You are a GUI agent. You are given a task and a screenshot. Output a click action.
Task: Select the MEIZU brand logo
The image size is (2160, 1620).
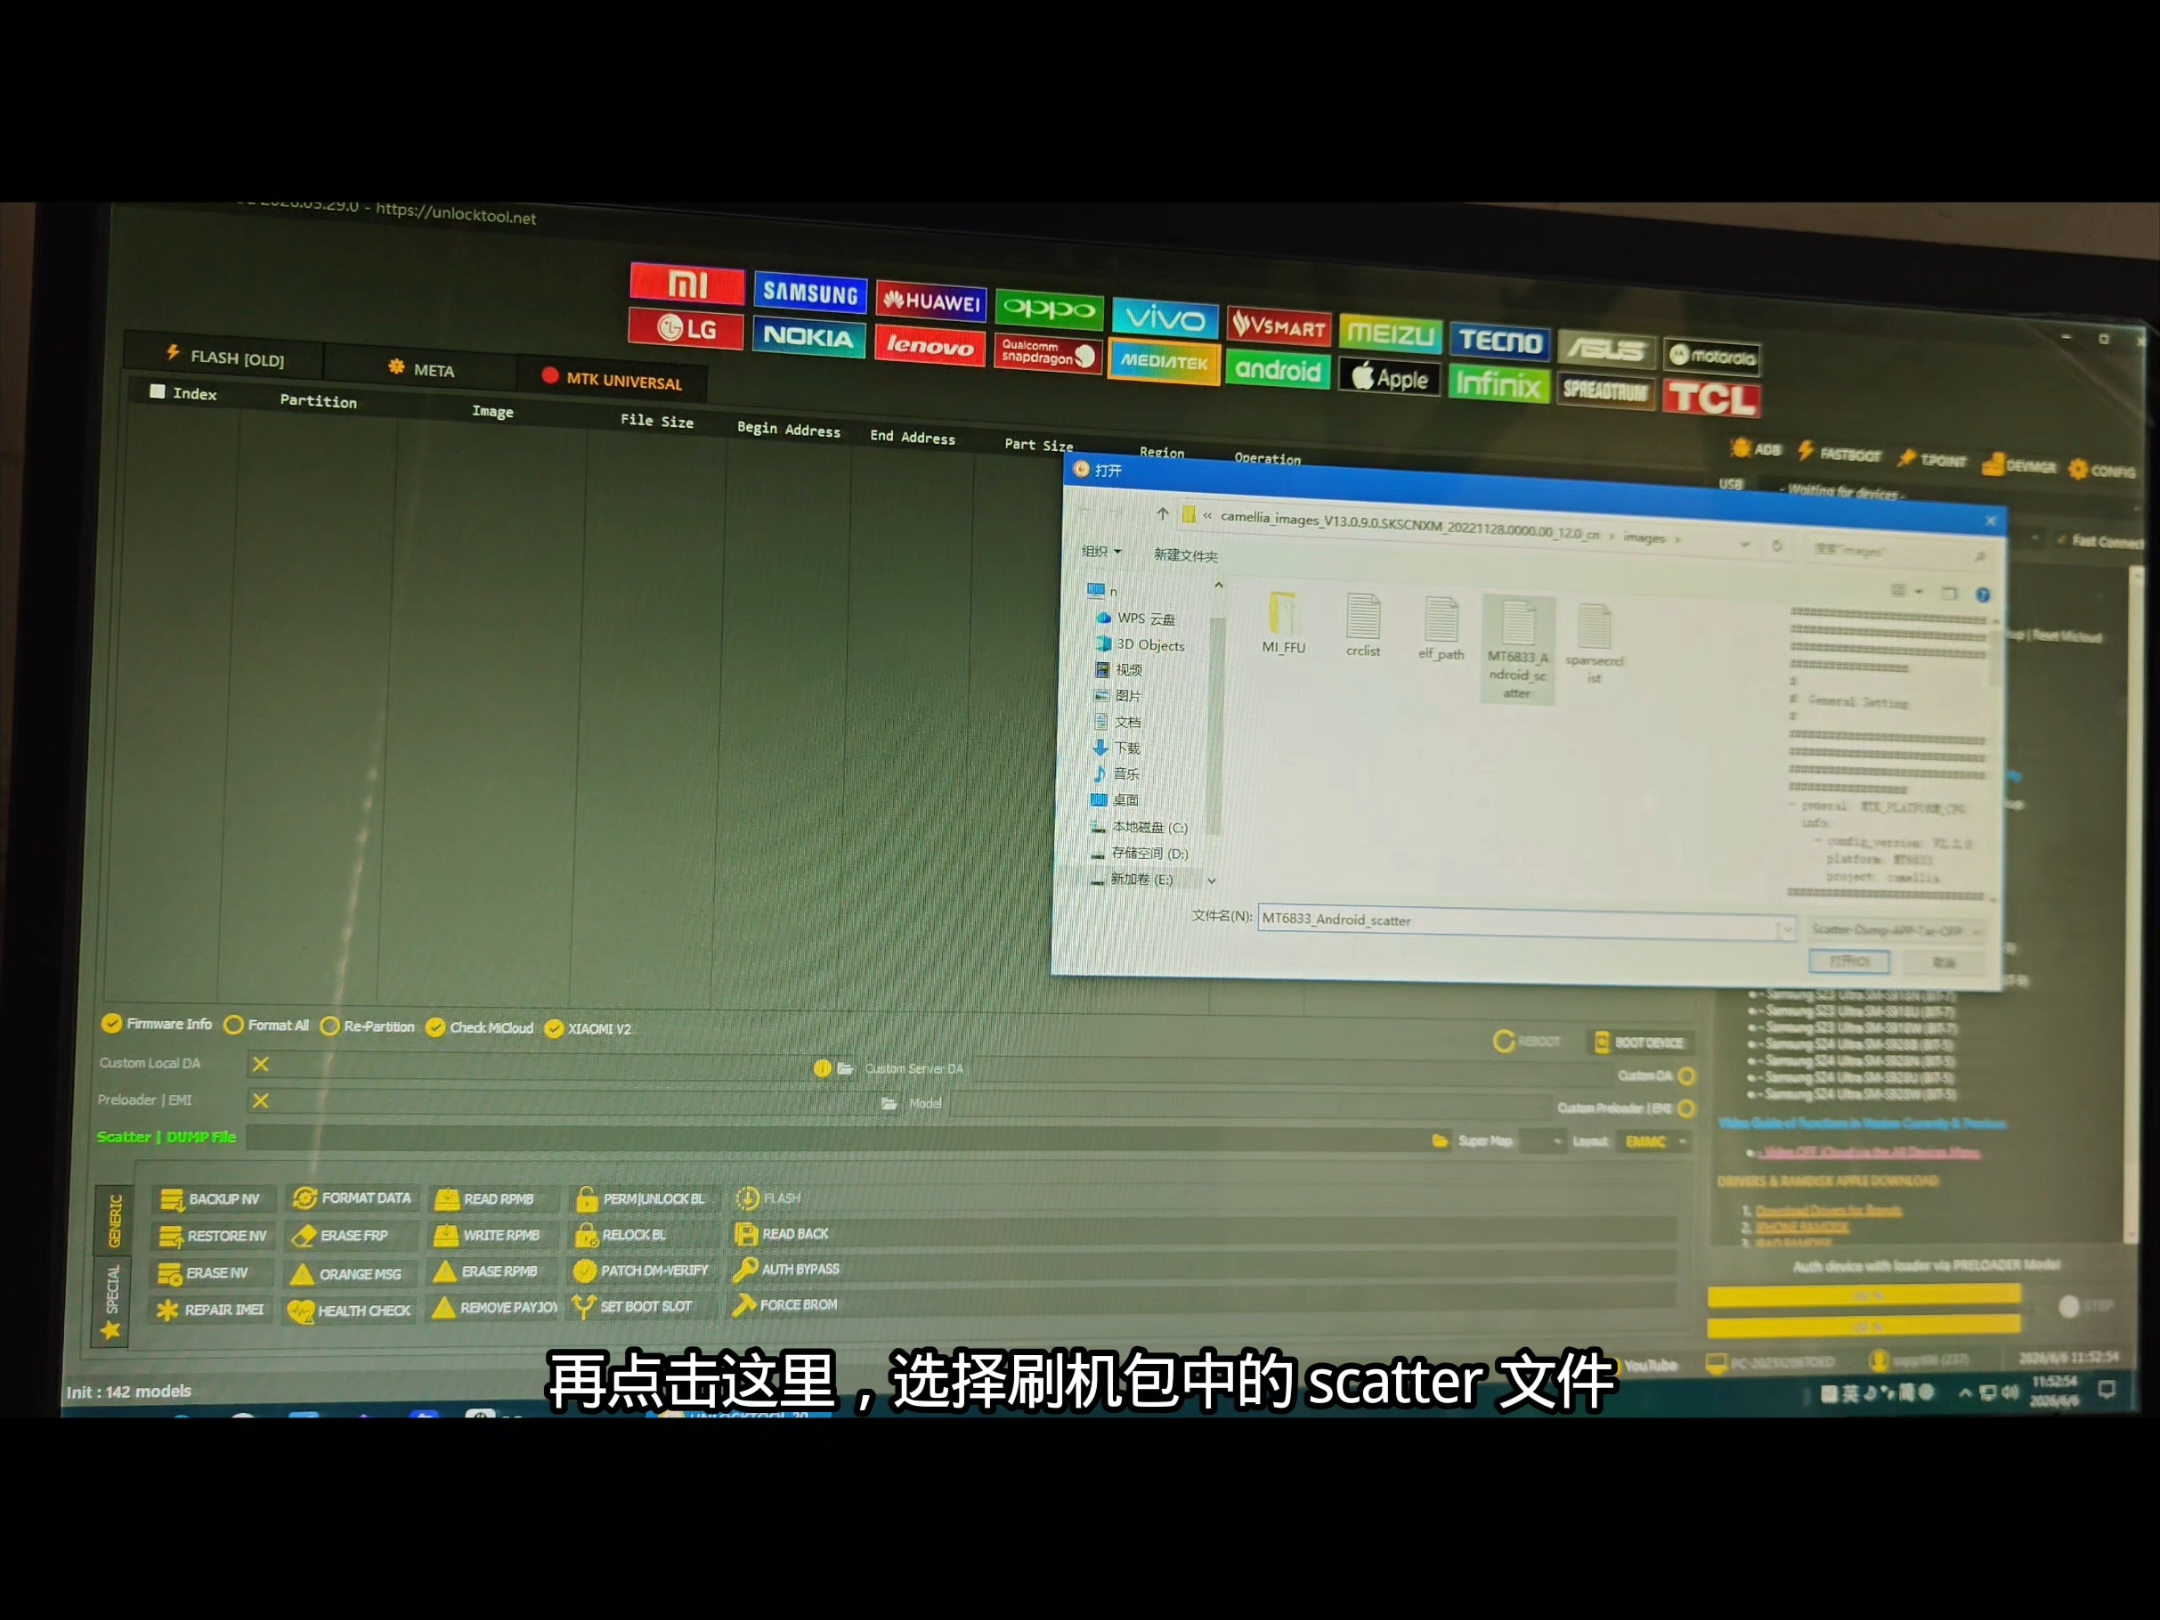1390,334
